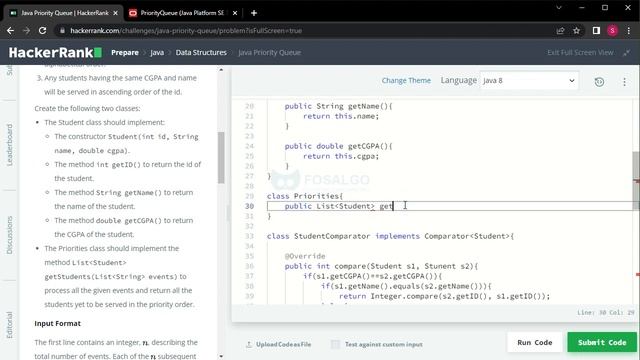Close the PriorityQueue Java Platform tab

pos(235,13)
